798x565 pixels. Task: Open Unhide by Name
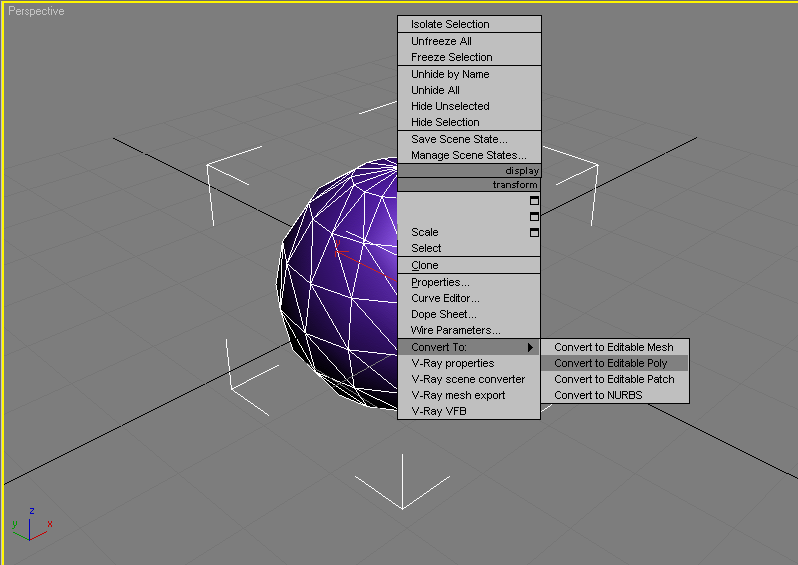469,74
